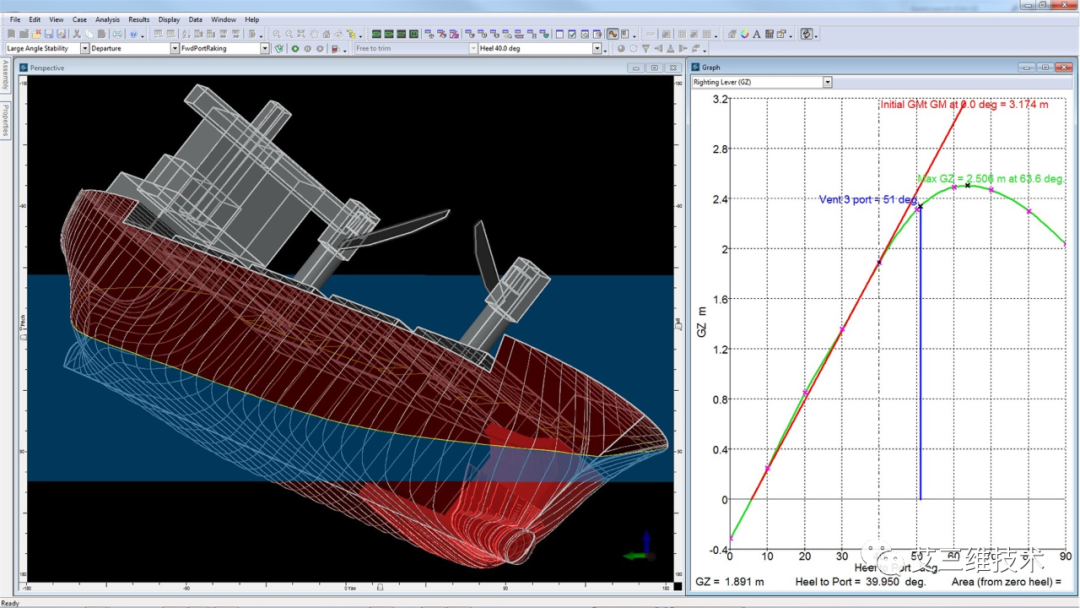
Task: Open the View menu
Action: point(56,19)
